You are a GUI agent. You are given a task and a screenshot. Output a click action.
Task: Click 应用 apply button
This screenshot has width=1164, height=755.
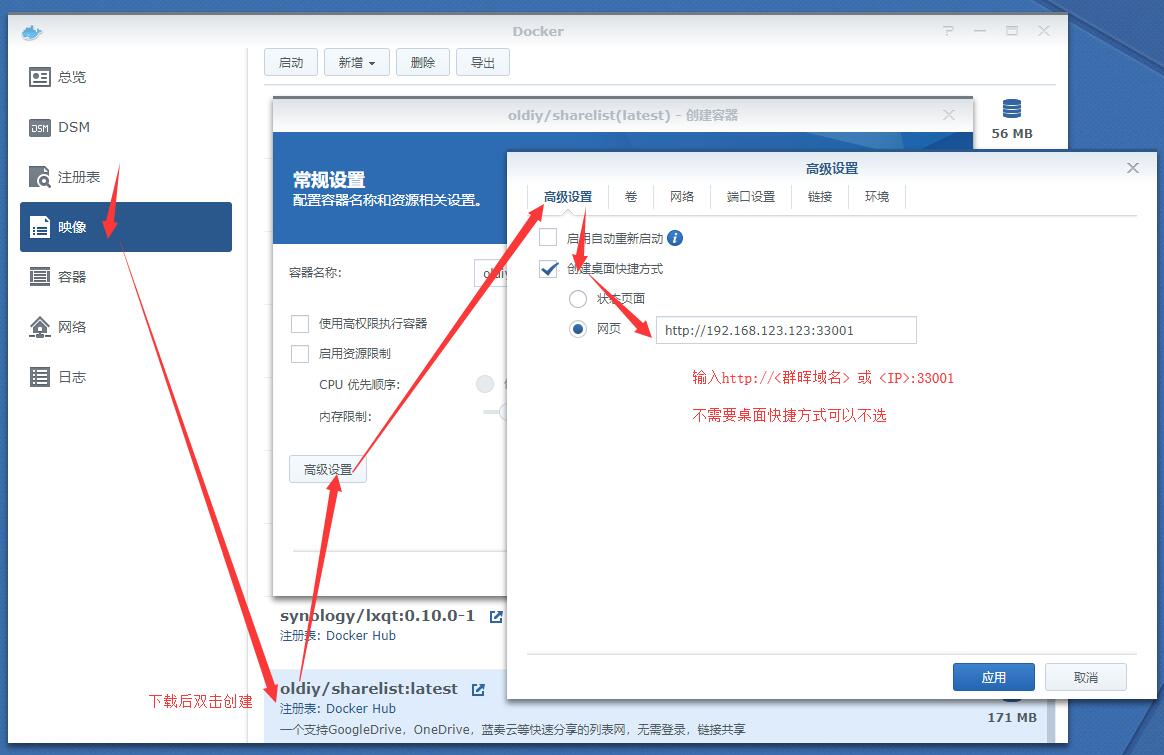click(993, 677)
